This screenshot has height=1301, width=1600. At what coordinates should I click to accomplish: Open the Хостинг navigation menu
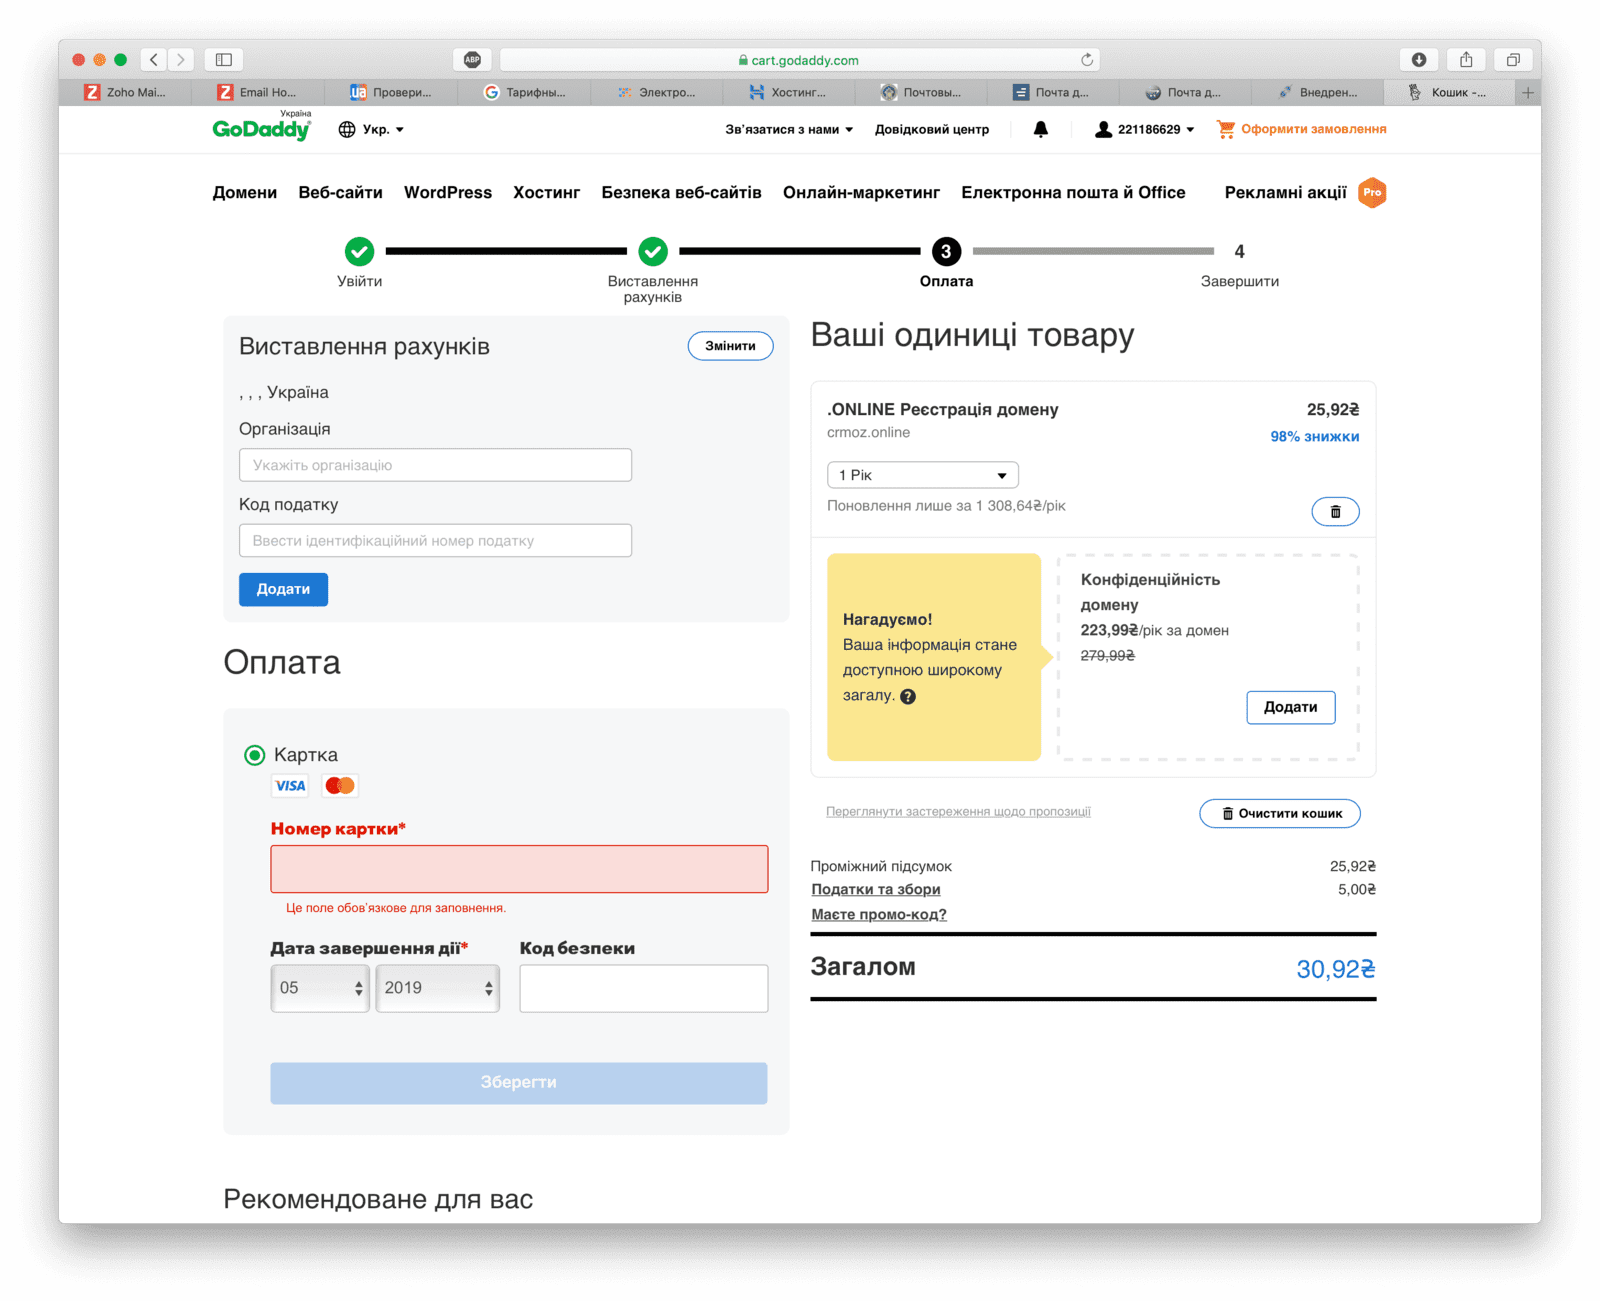click(546, 192)
